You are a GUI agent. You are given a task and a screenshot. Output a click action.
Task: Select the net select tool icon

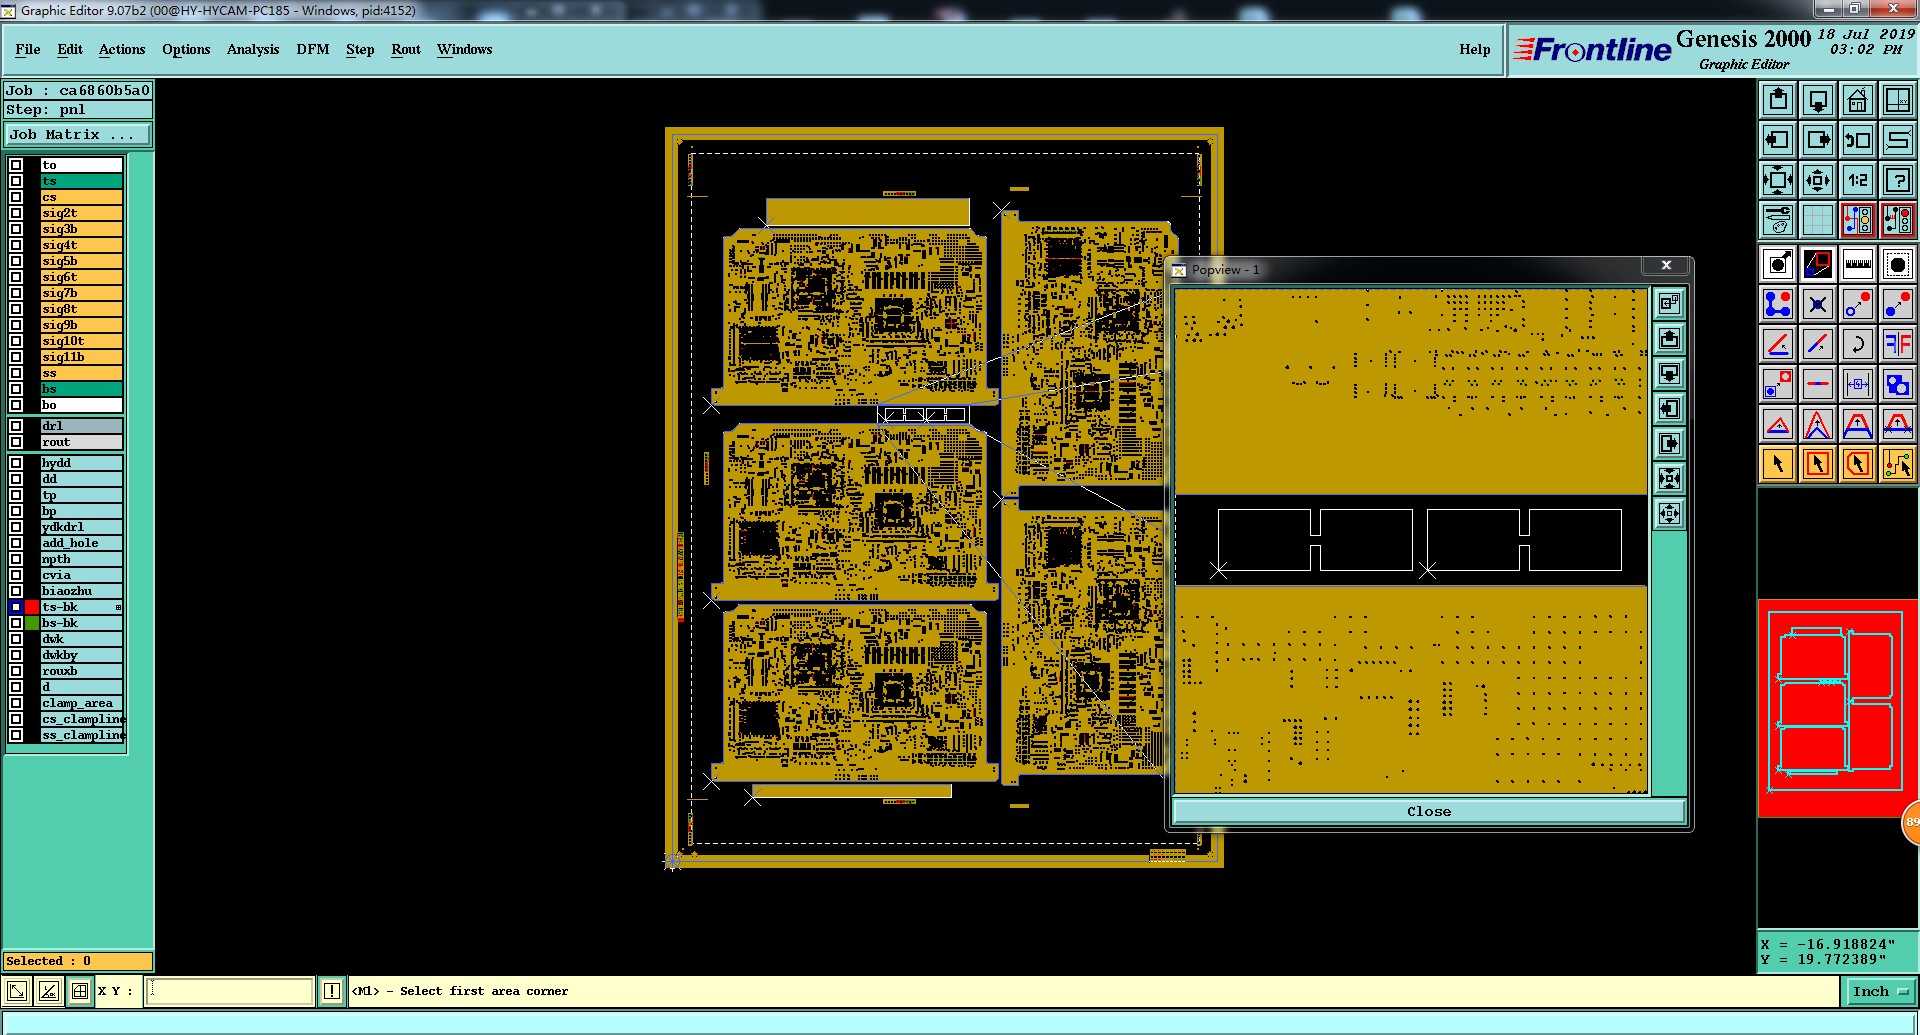(x=1898, y=464)
